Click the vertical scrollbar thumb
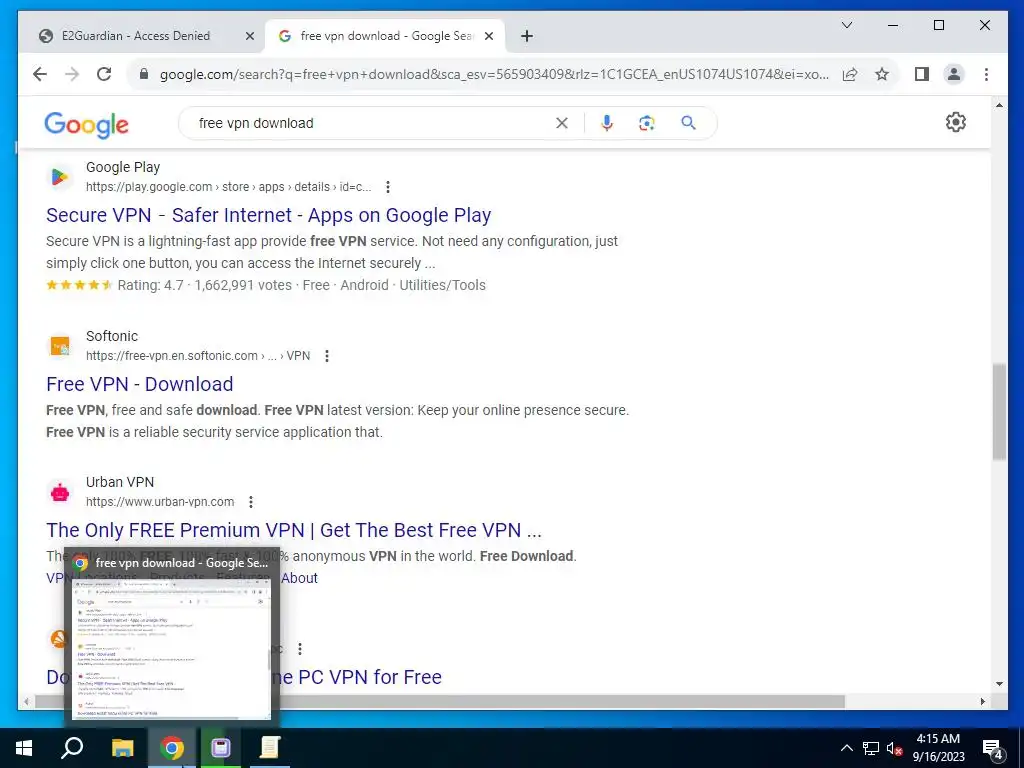The image size is (1024, 768). point(999,411)
